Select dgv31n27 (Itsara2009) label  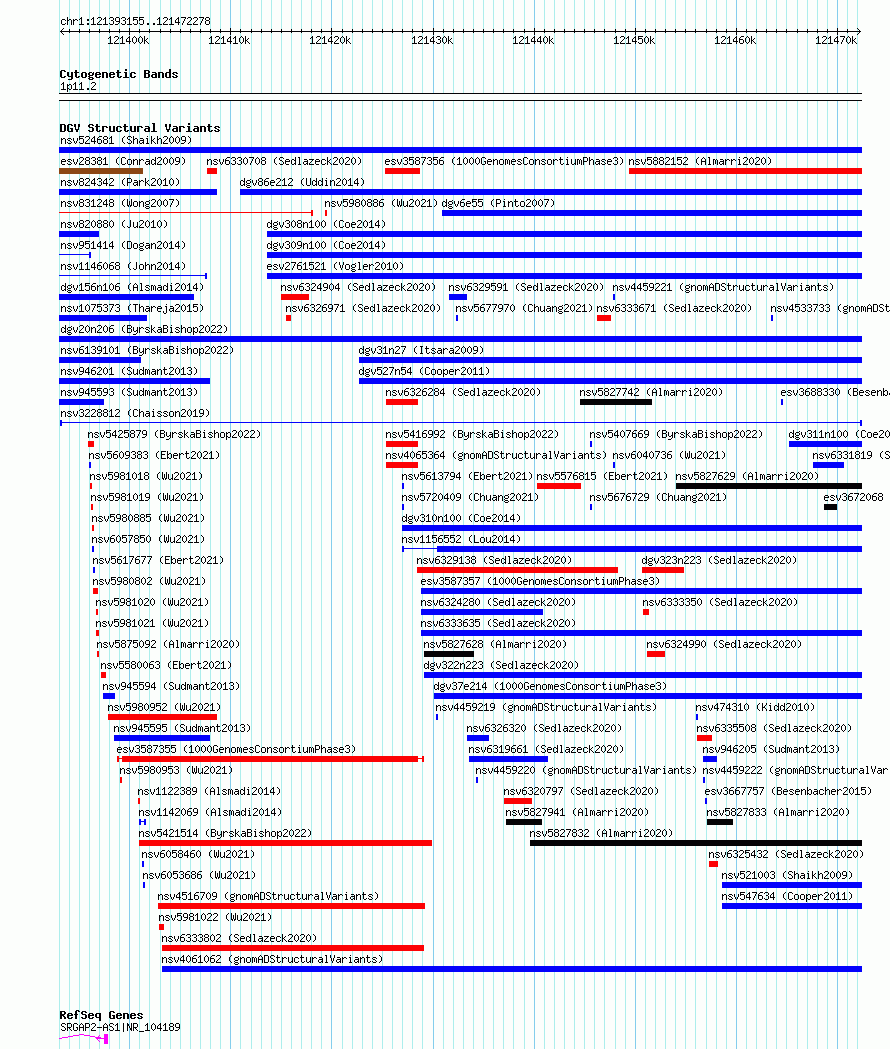tap(421, 351)
